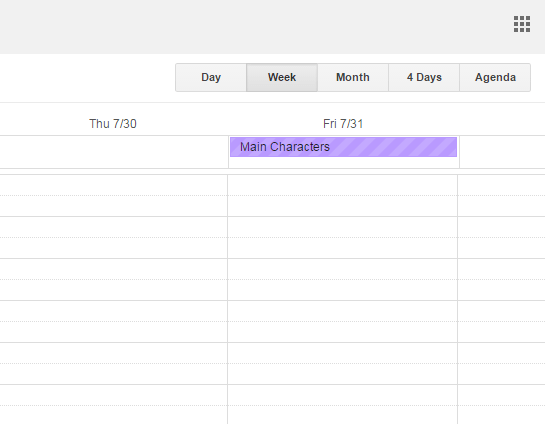Open the Agenda view

495,78
